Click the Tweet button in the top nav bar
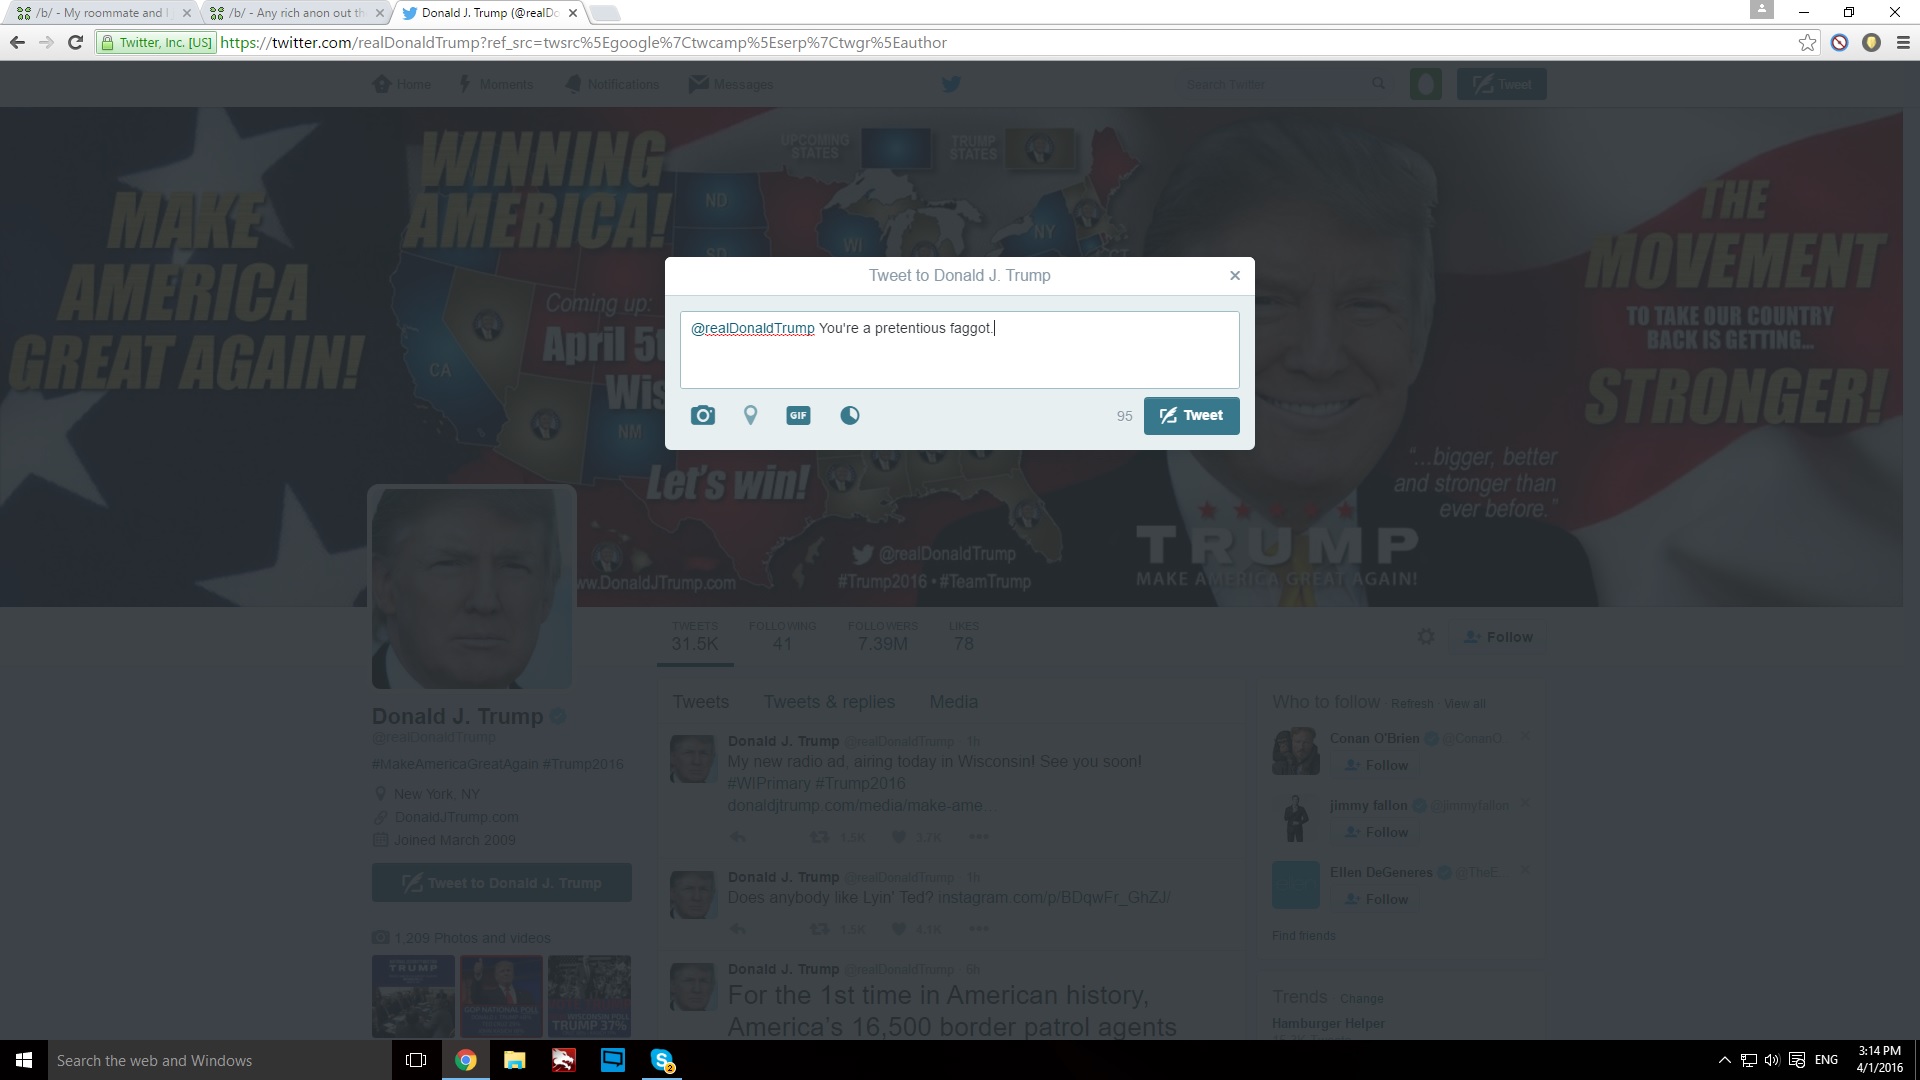Screen dimensions: 1920x1080 [x=1501, y=84]
